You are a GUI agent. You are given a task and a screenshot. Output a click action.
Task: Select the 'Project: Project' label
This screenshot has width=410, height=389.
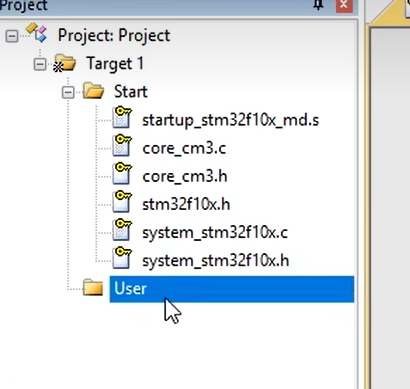114,35
